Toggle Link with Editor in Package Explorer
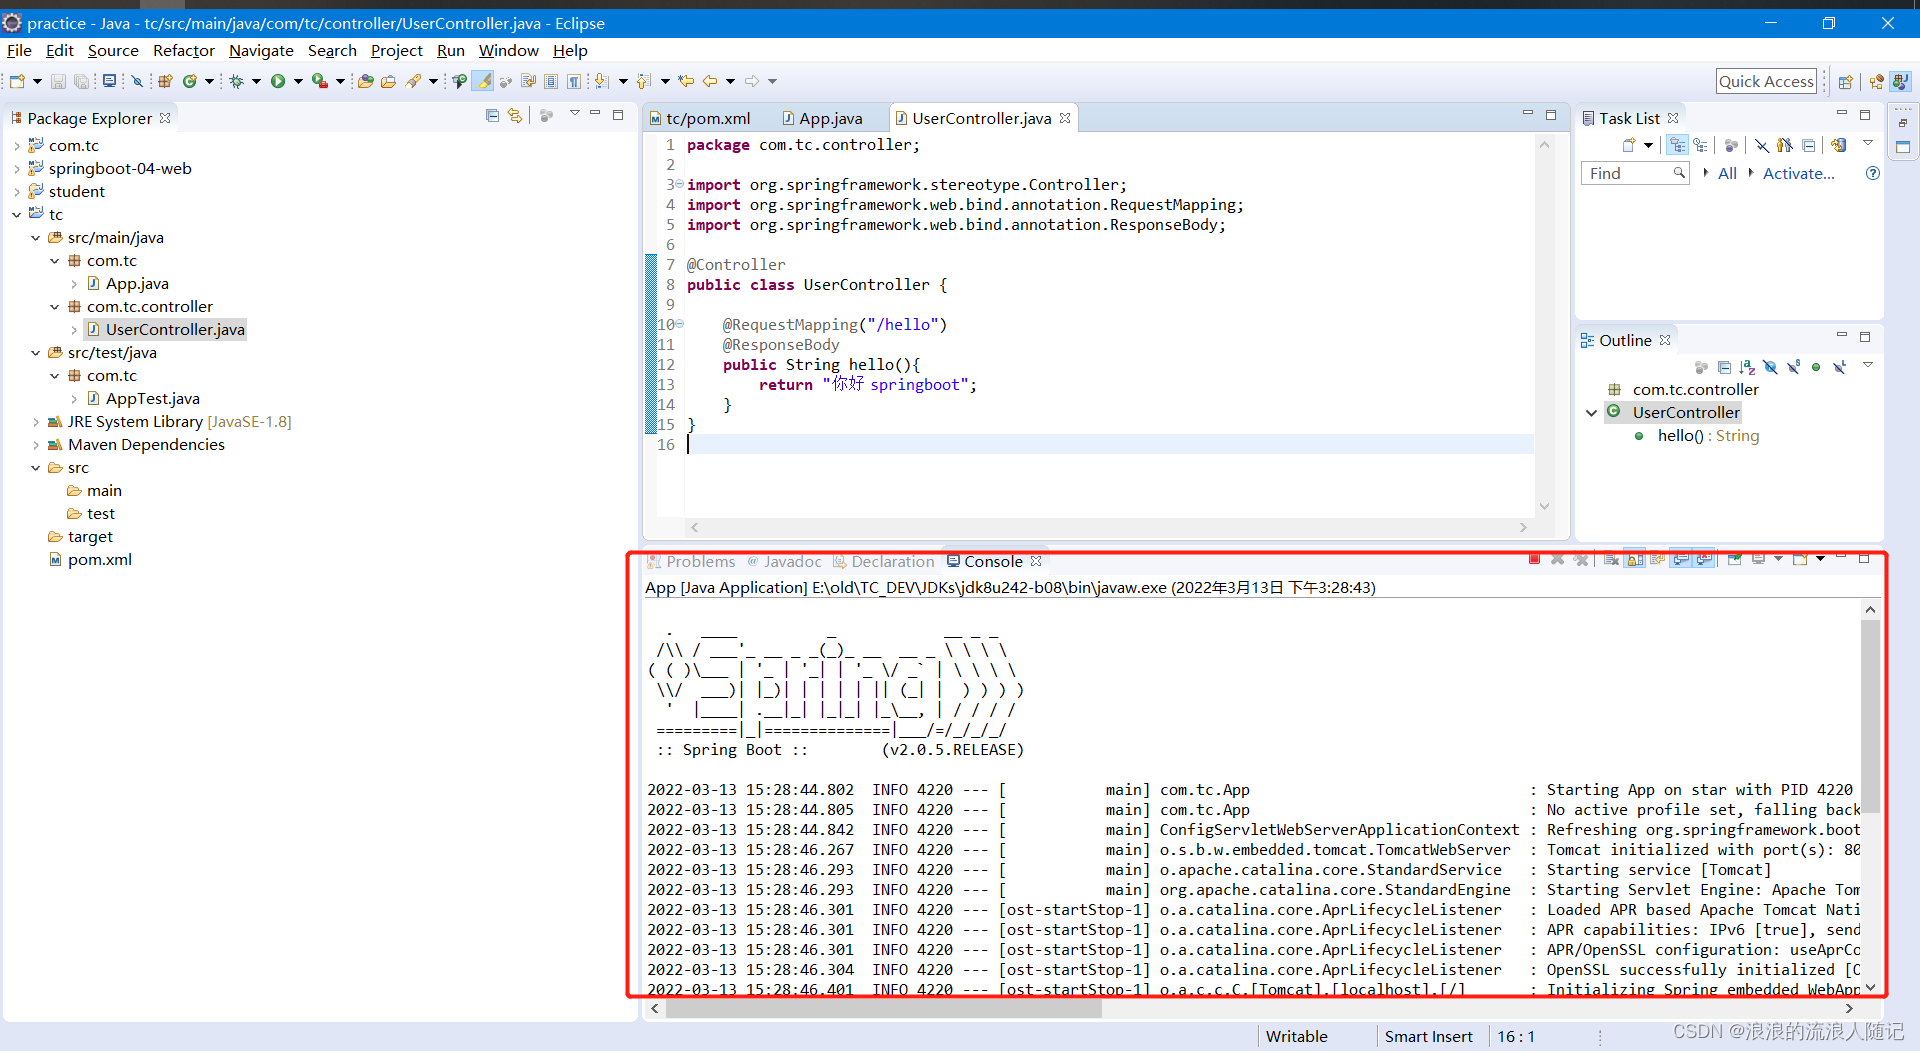The width and height of the screenshot is (1920, 1051). coord(515,116)
